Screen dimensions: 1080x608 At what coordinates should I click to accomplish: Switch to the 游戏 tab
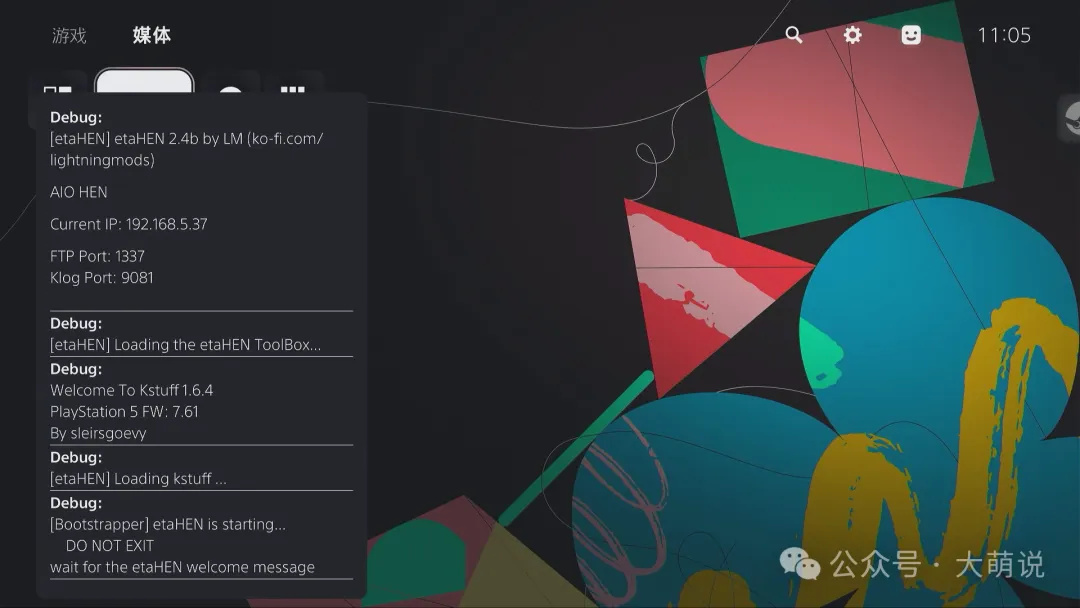point(69,35)
